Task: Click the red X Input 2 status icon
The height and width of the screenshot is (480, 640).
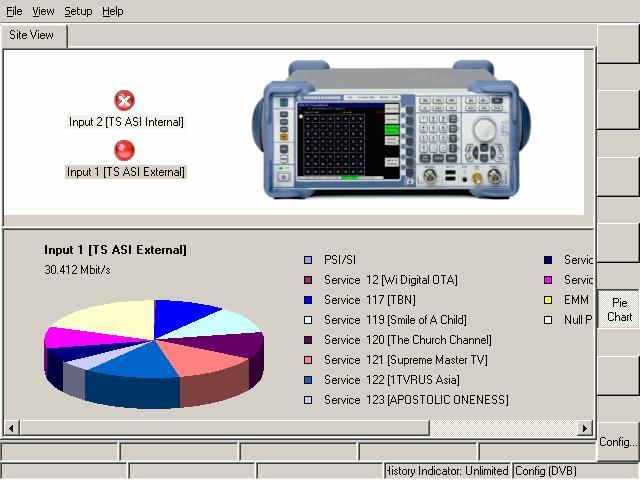Action: tap(124, 101)
